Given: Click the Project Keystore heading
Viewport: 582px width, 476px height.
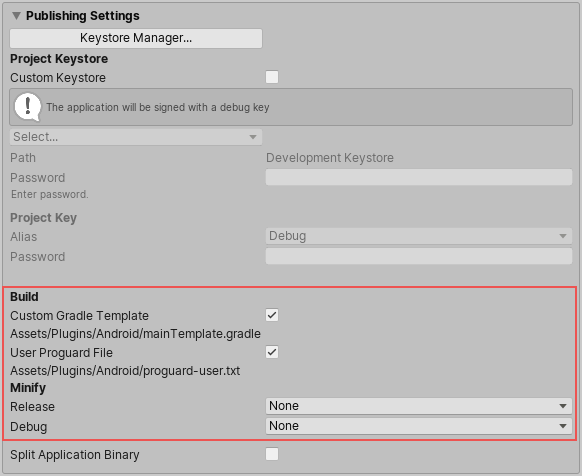Looking at the screenshot, I should tap(59, 59).
